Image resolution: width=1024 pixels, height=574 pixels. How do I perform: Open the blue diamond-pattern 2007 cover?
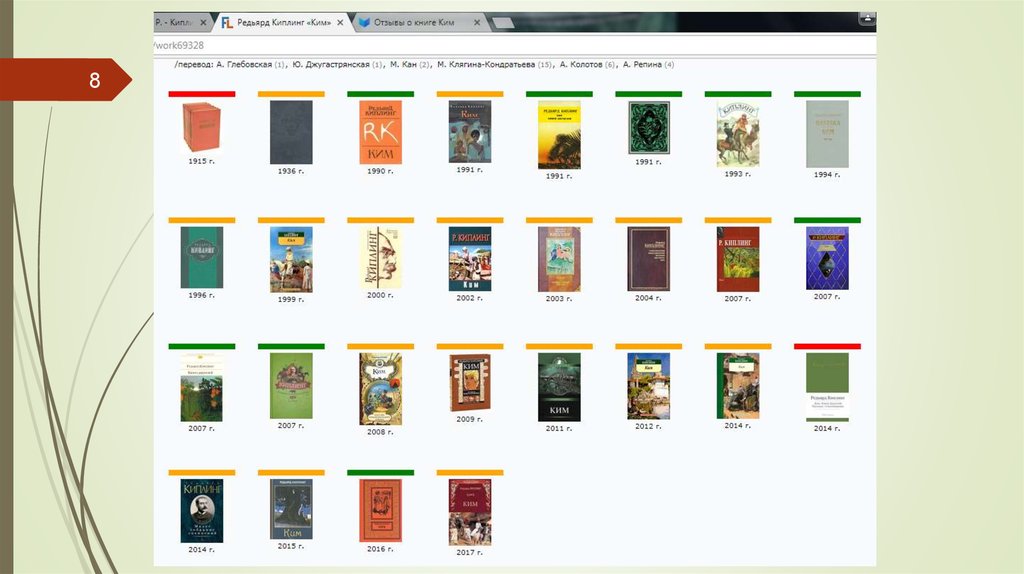827,258
